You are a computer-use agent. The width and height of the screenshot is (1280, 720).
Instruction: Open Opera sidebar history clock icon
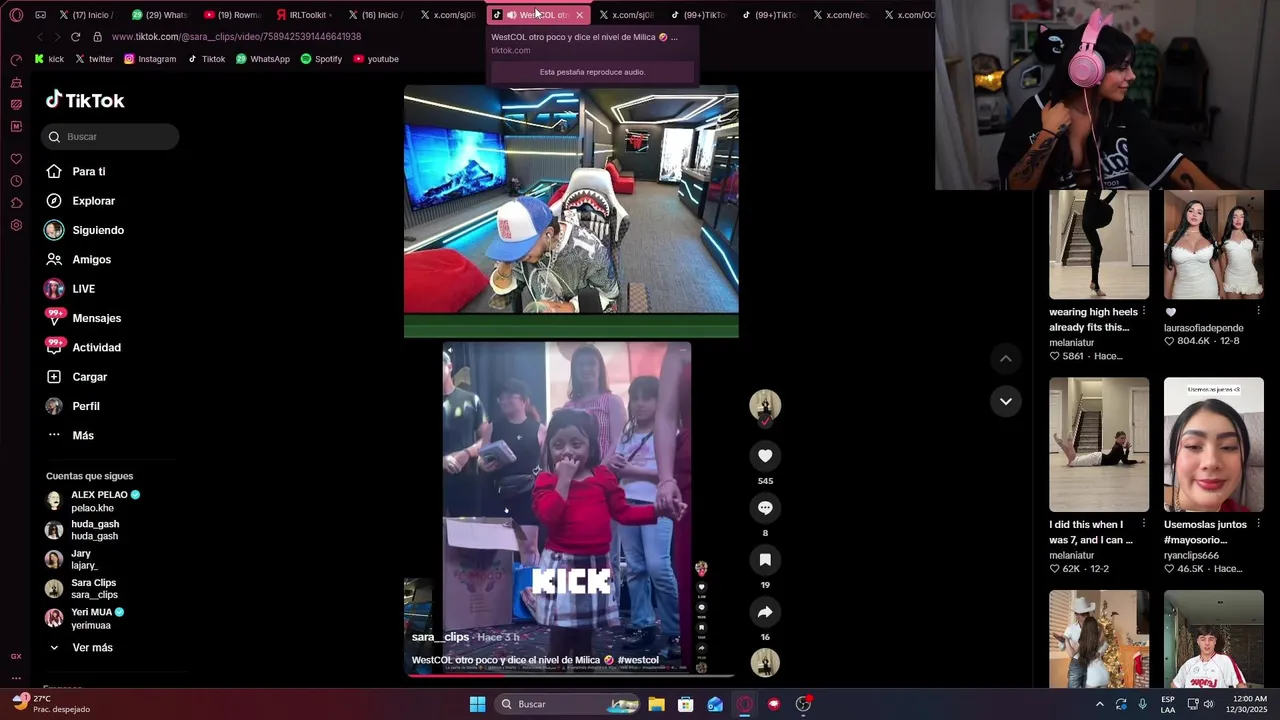pyautogui.click(x=16, y=181)
